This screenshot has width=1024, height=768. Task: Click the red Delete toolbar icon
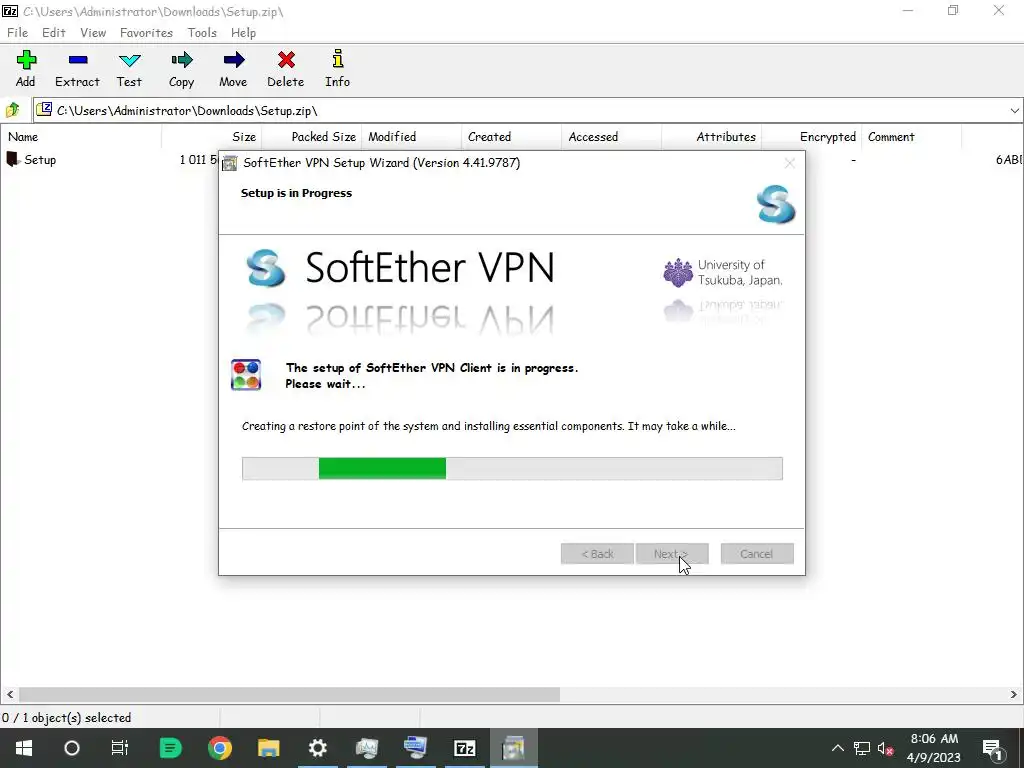(x=286, y=61)
